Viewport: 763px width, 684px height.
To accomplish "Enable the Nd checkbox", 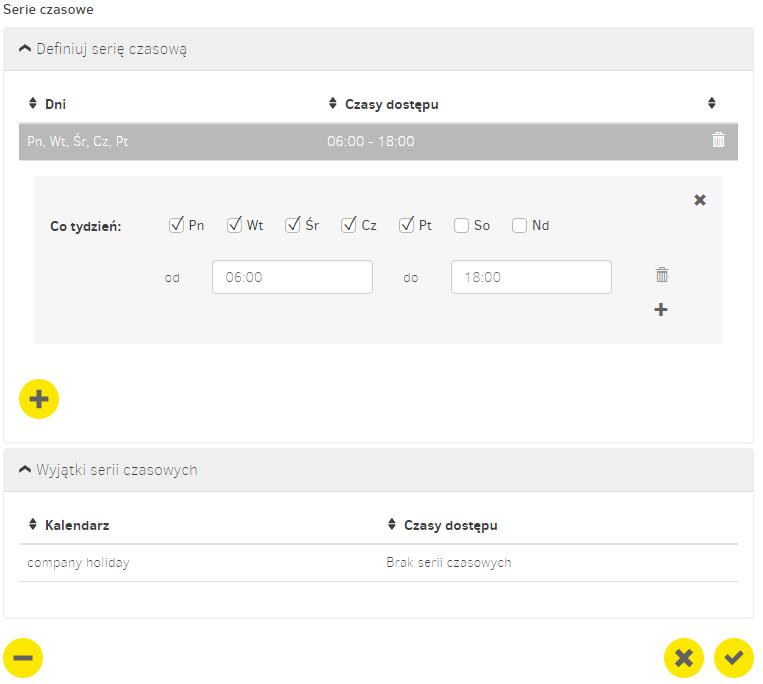I will pyautogui.click(x=519, y=225).
